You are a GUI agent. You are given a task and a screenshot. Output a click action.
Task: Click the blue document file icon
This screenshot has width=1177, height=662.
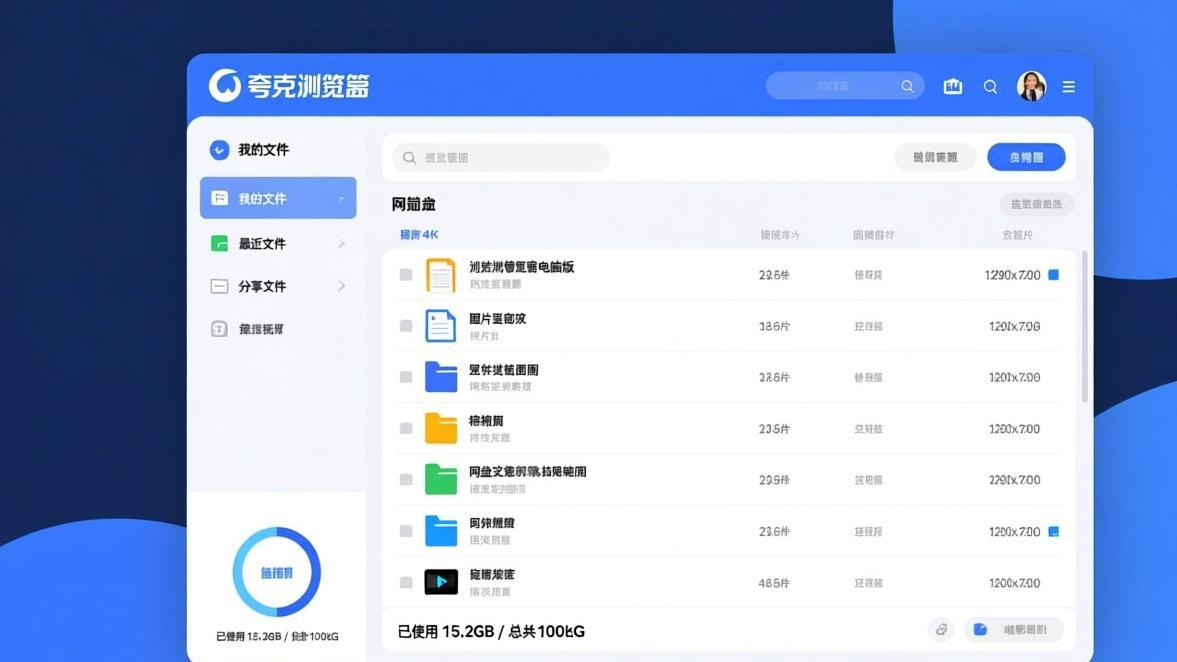[441, 326]
